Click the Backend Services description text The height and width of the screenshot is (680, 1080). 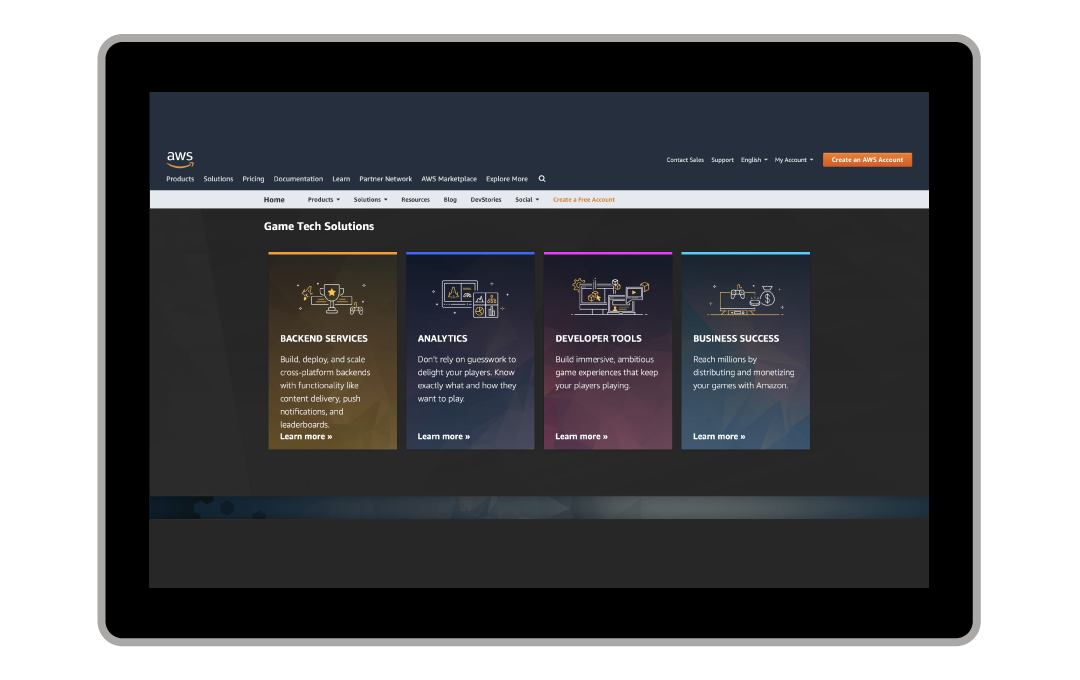[325, 392]
